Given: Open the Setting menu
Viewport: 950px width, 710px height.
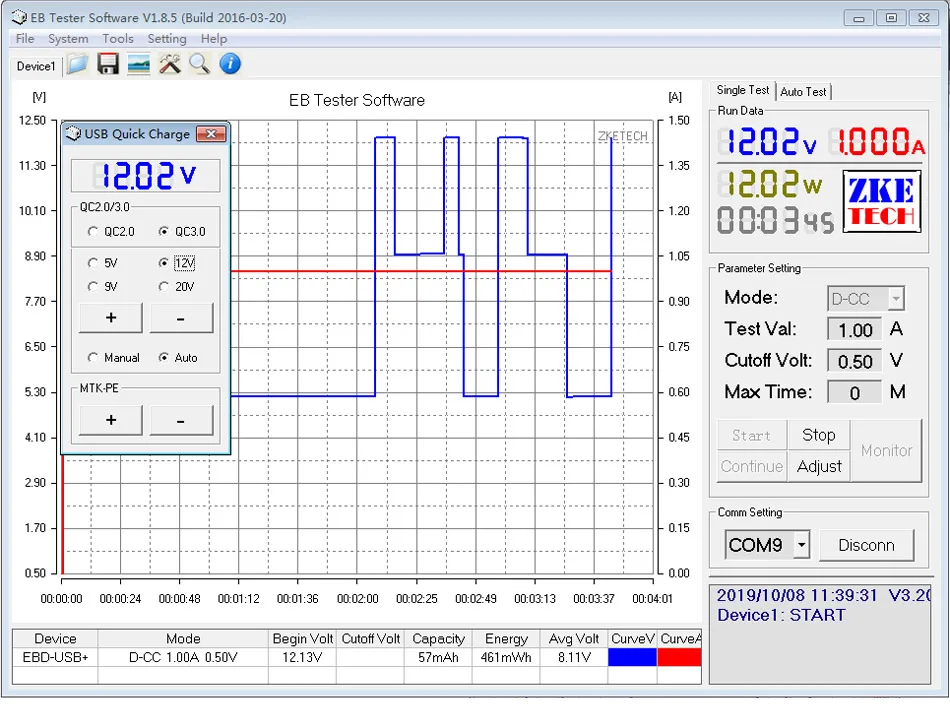Looking at the screenshot, I should tap(167, 39).
